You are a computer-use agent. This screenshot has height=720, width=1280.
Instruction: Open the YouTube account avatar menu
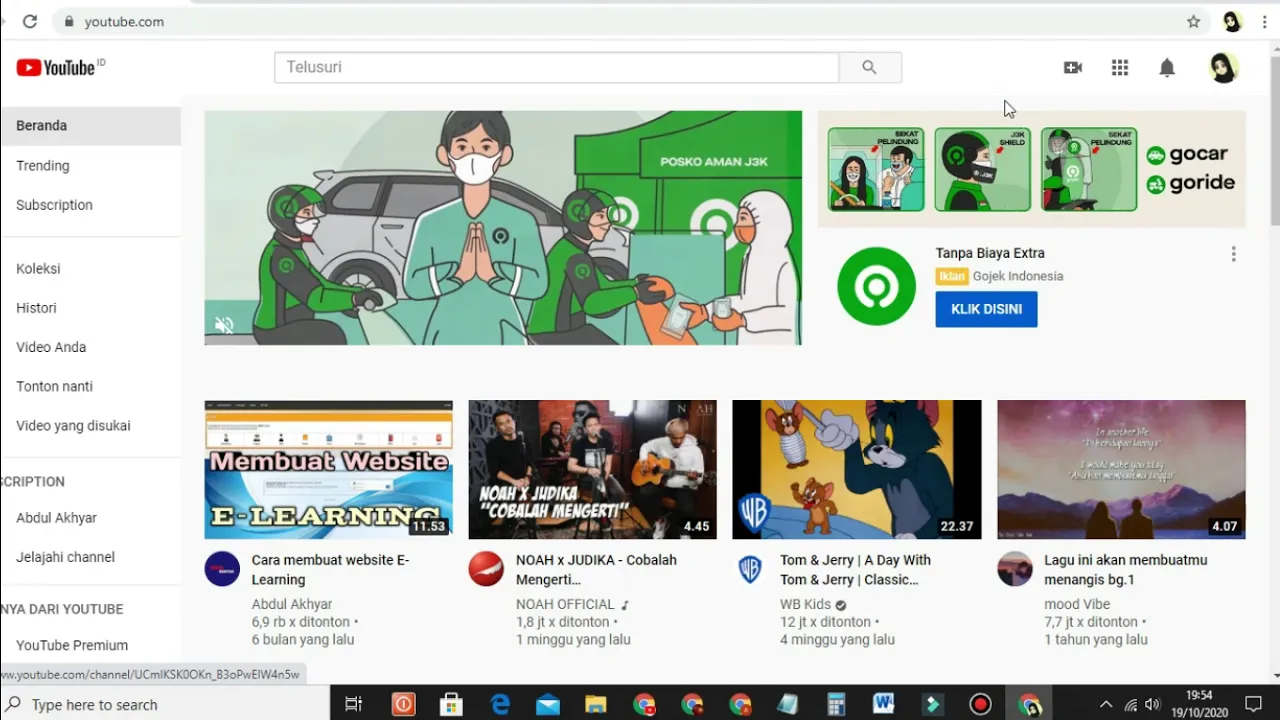point(1224,67)
